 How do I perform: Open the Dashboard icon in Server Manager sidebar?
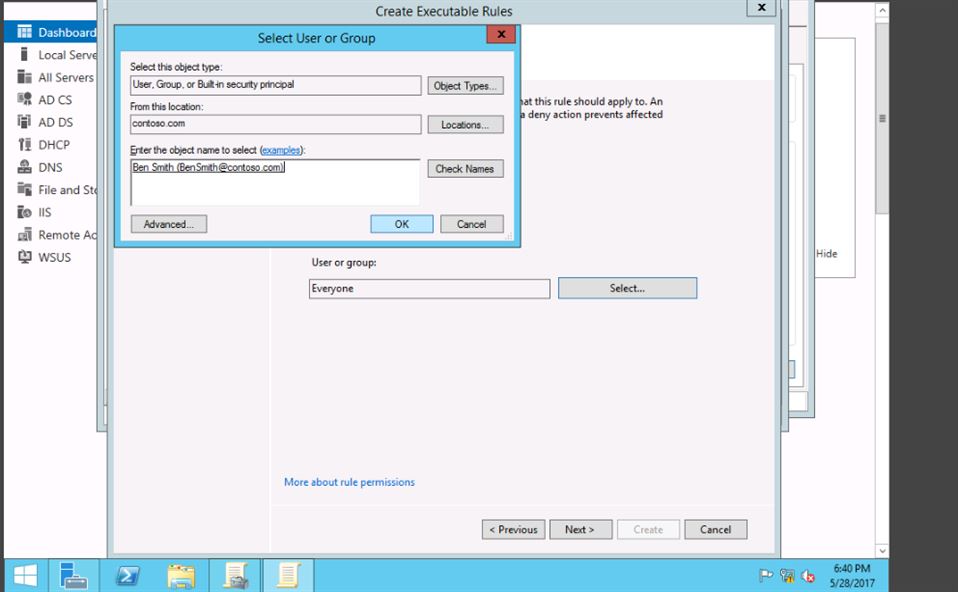[x=24, y=32]
